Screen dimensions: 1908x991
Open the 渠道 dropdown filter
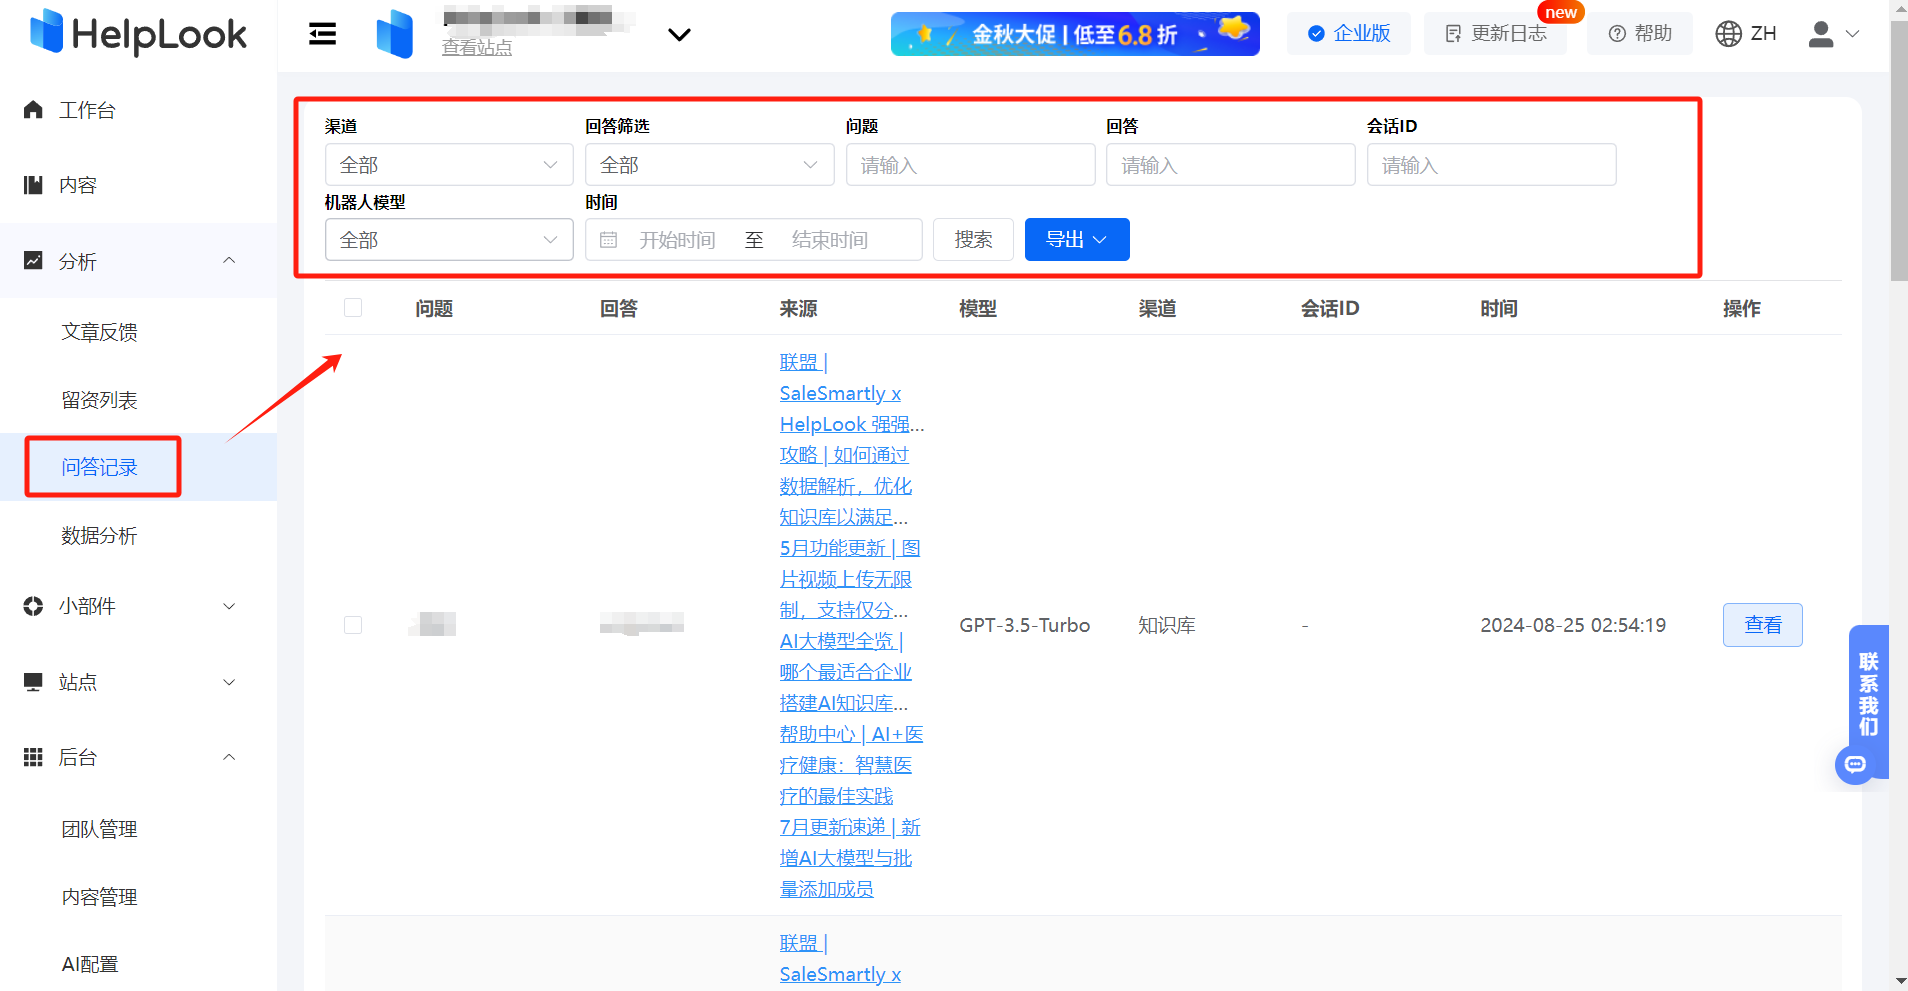pyautogui.click(x=449, y=165)
